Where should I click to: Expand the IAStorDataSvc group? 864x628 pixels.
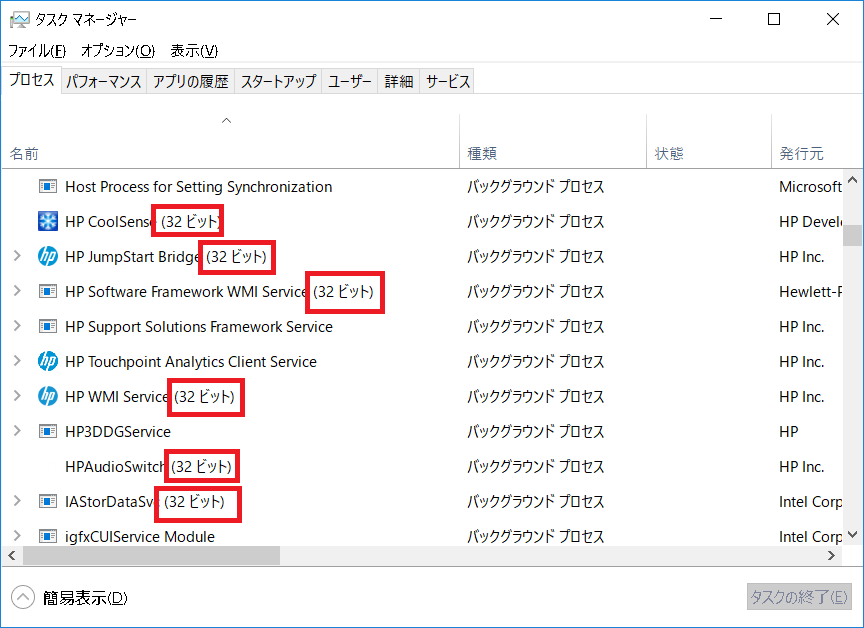pyautogui.click(x=17, y=501)
